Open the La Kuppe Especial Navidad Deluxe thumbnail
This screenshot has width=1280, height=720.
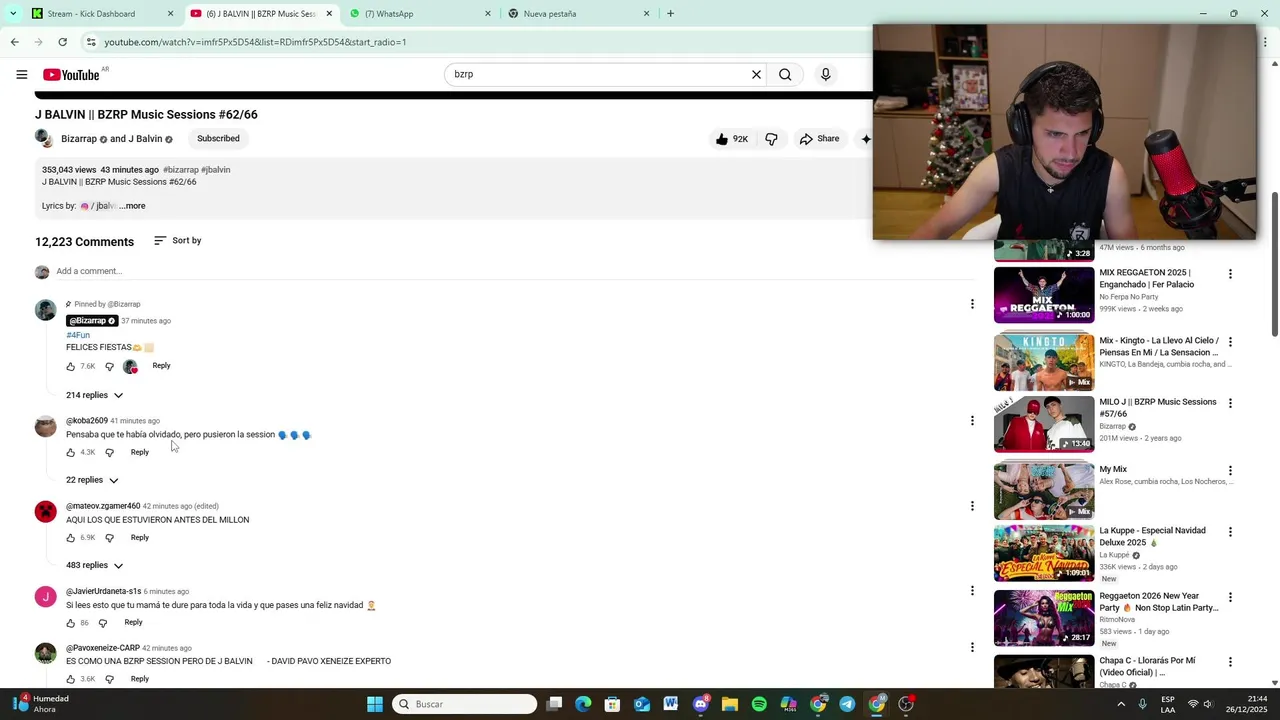pos(1044,553)
